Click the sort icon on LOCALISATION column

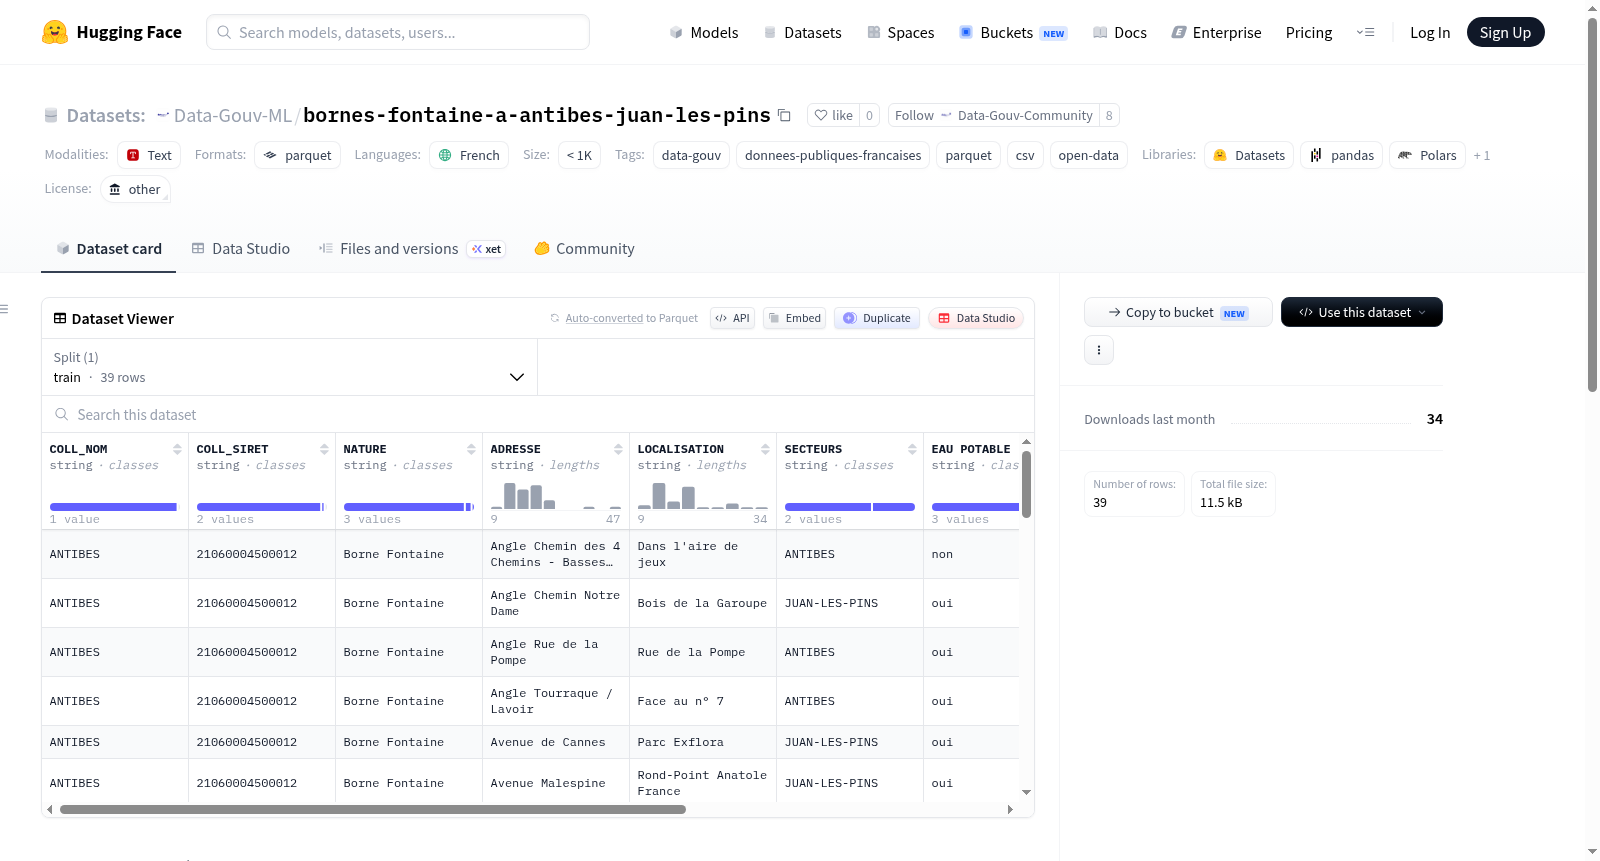(765, 449)
